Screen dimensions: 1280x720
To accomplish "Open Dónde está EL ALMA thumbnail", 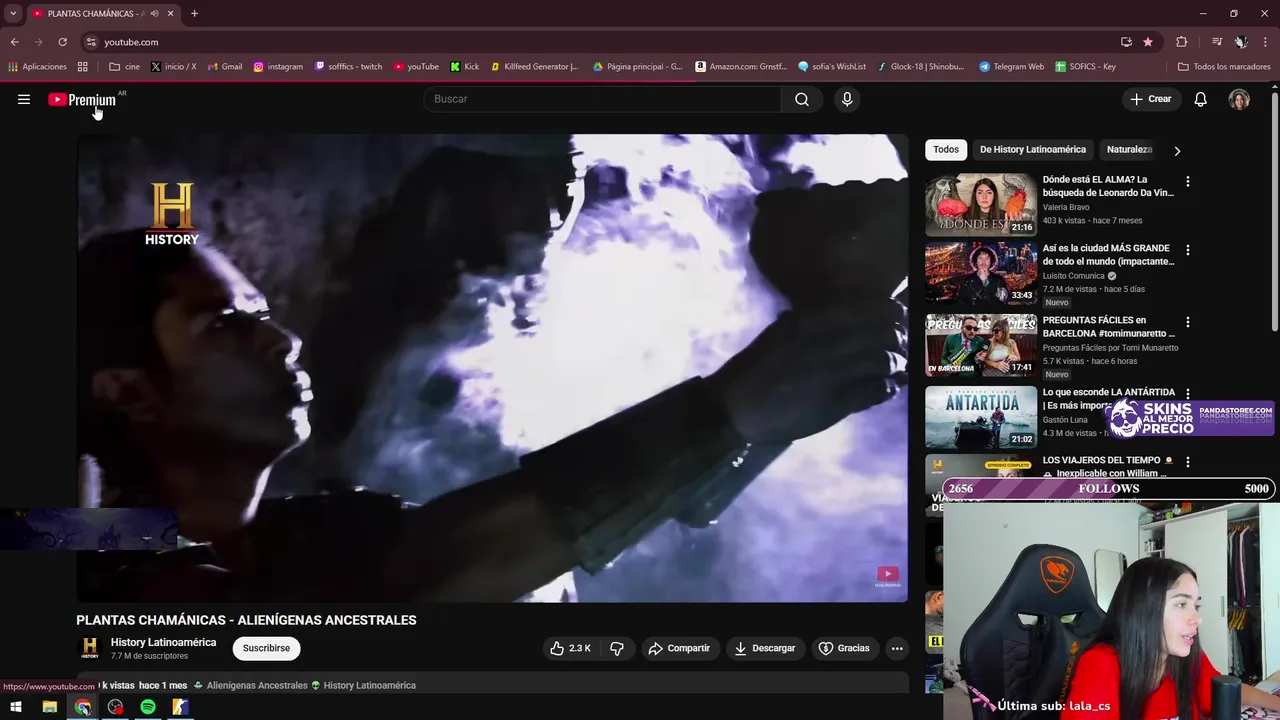I will coord(981,205).
